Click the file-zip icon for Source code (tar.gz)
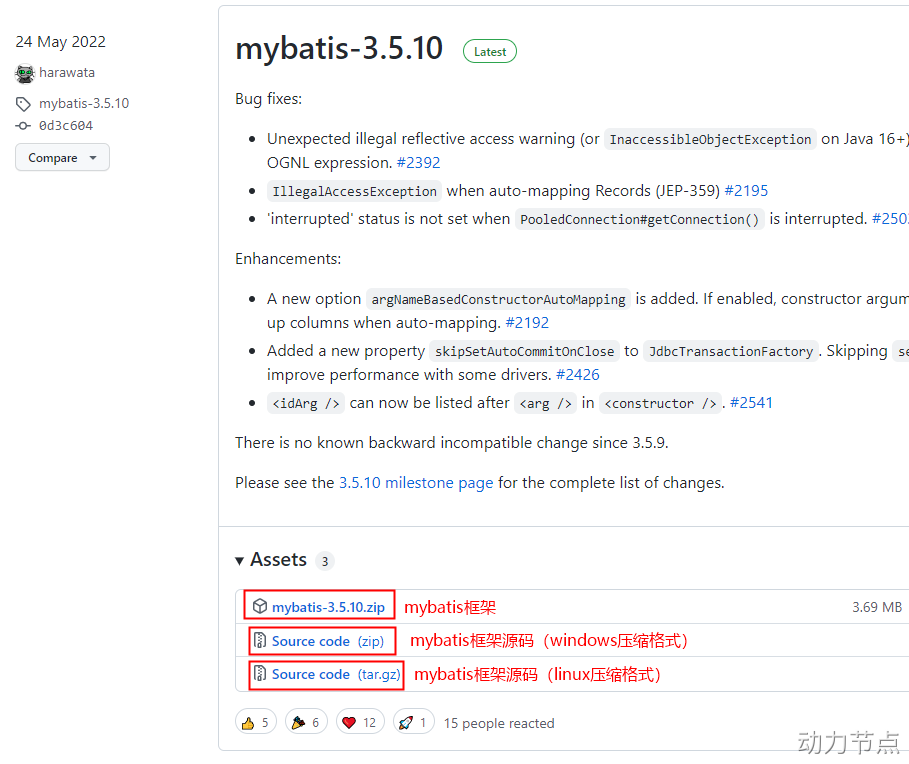 (260, 674)
